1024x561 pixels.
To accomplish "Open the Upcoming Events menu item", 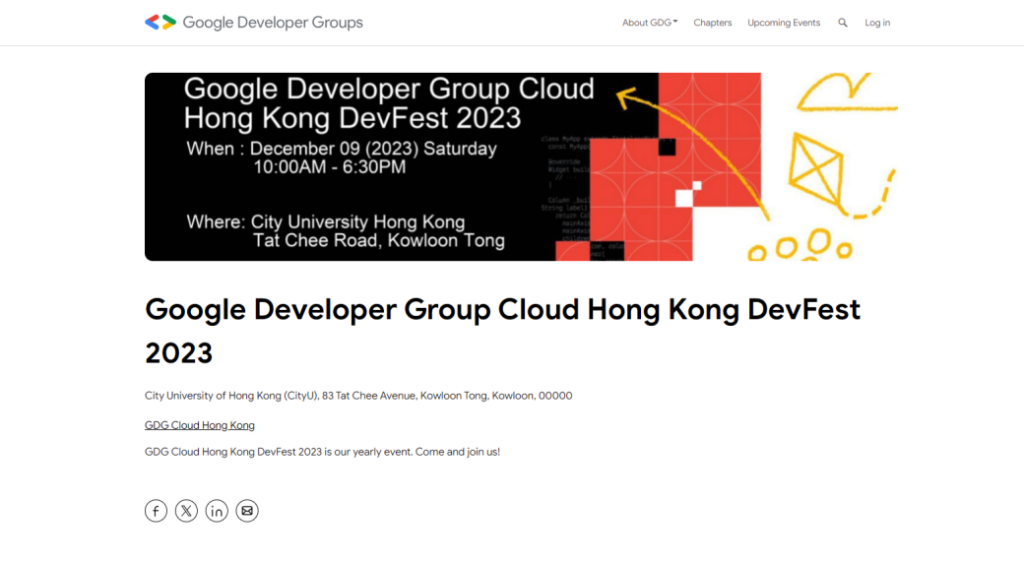I will tap(784, 23).
